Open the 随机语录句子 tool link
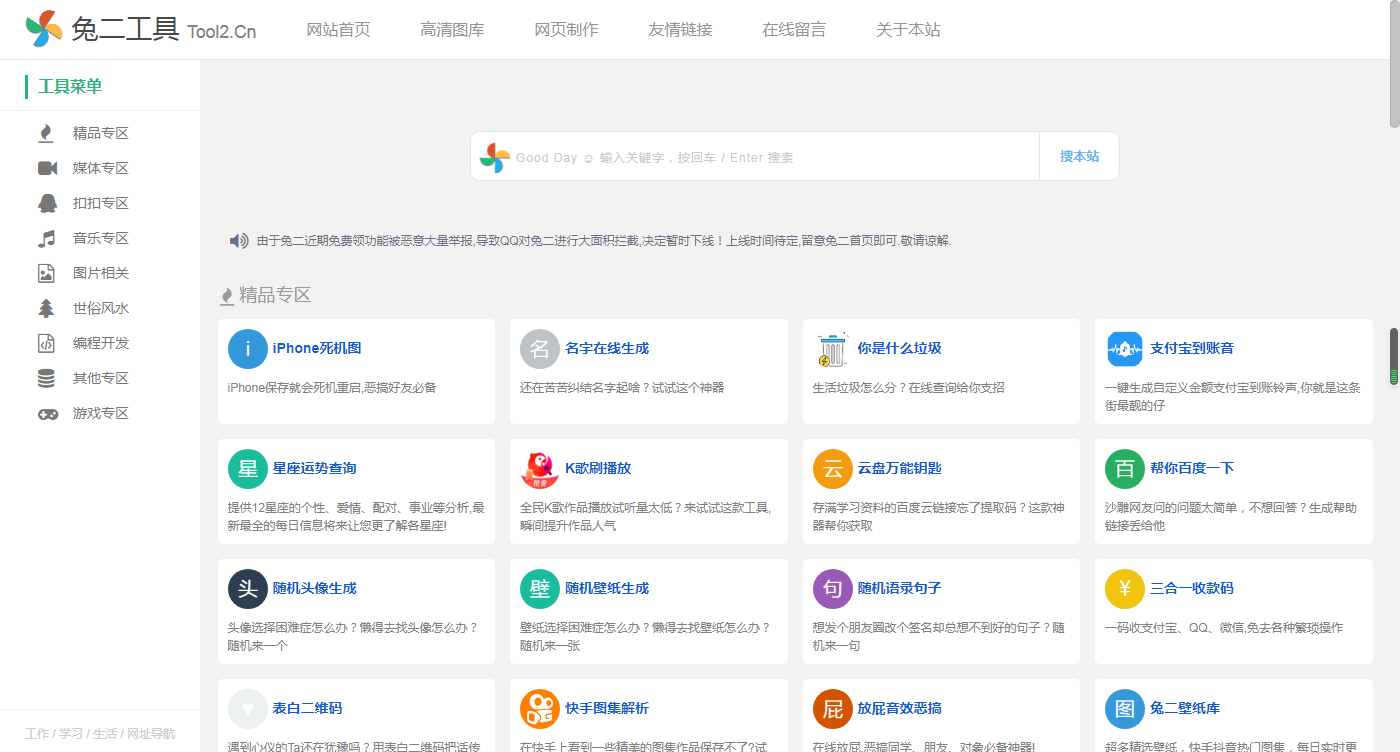1400x752 pixels. pyautogui.click(x=900, y=588)
